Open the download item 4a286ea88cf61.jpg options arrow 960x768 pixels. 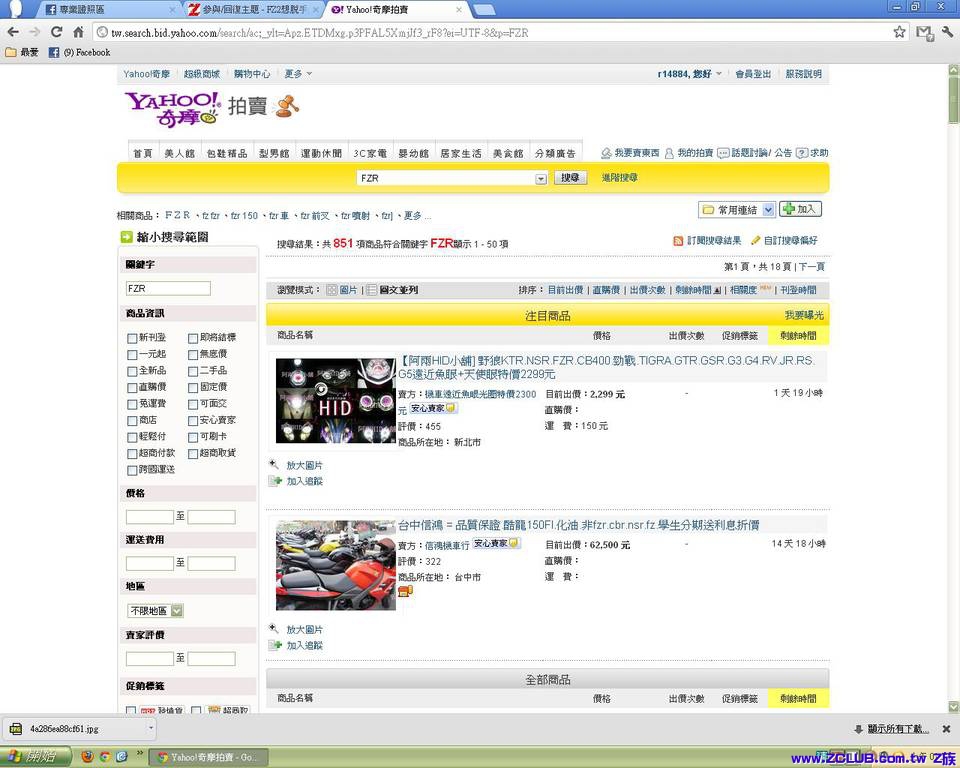[151, 728]
